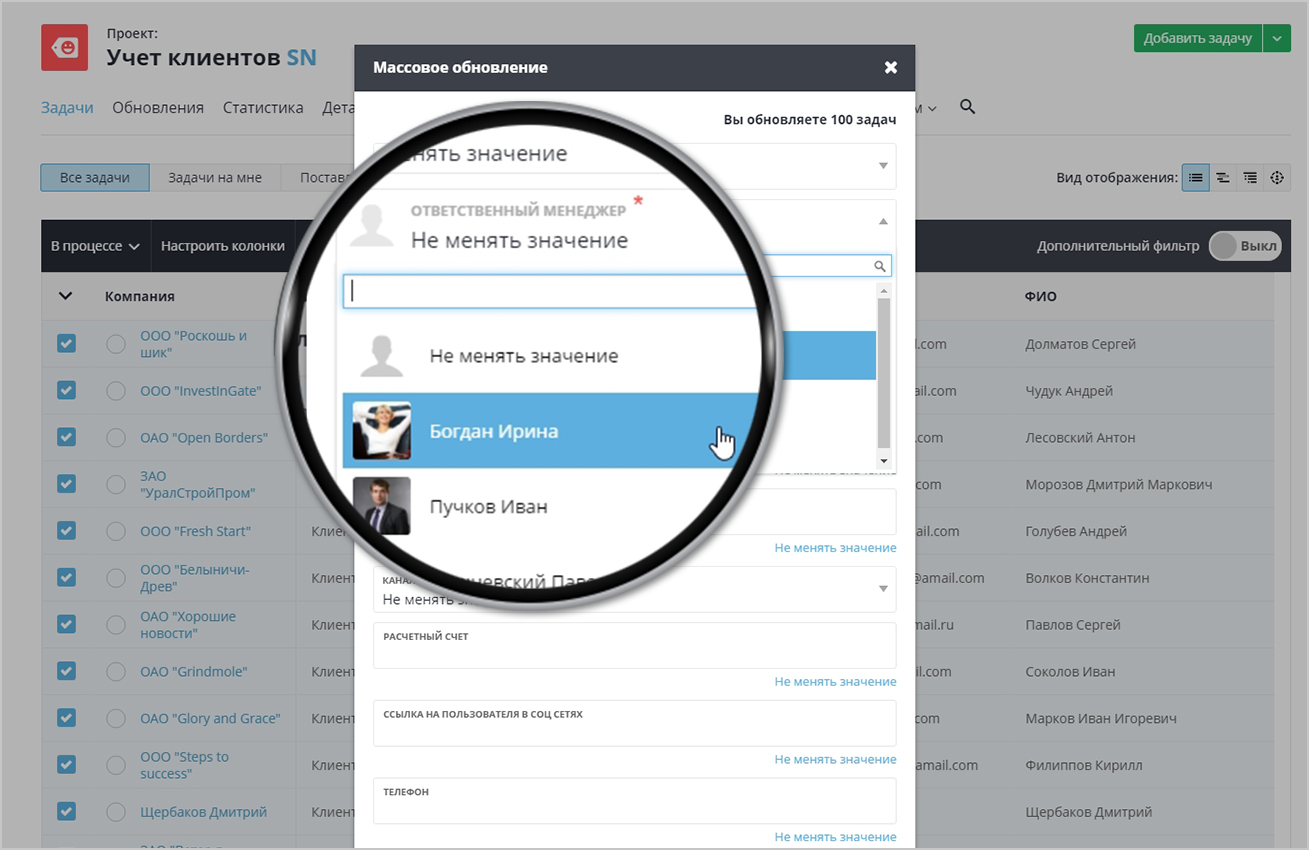Click Морозов Дмитрий Маркович cell
The height and width of the screenshot is (850, 1309).
tap(1119, 484)
